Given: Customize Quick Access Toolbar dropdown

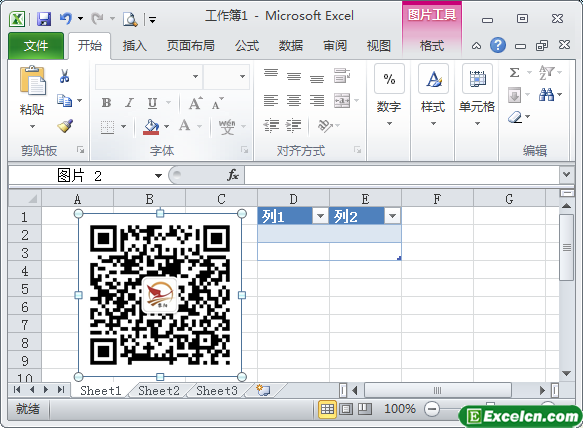Looking at the screenshot, I should tap(152, 19).
